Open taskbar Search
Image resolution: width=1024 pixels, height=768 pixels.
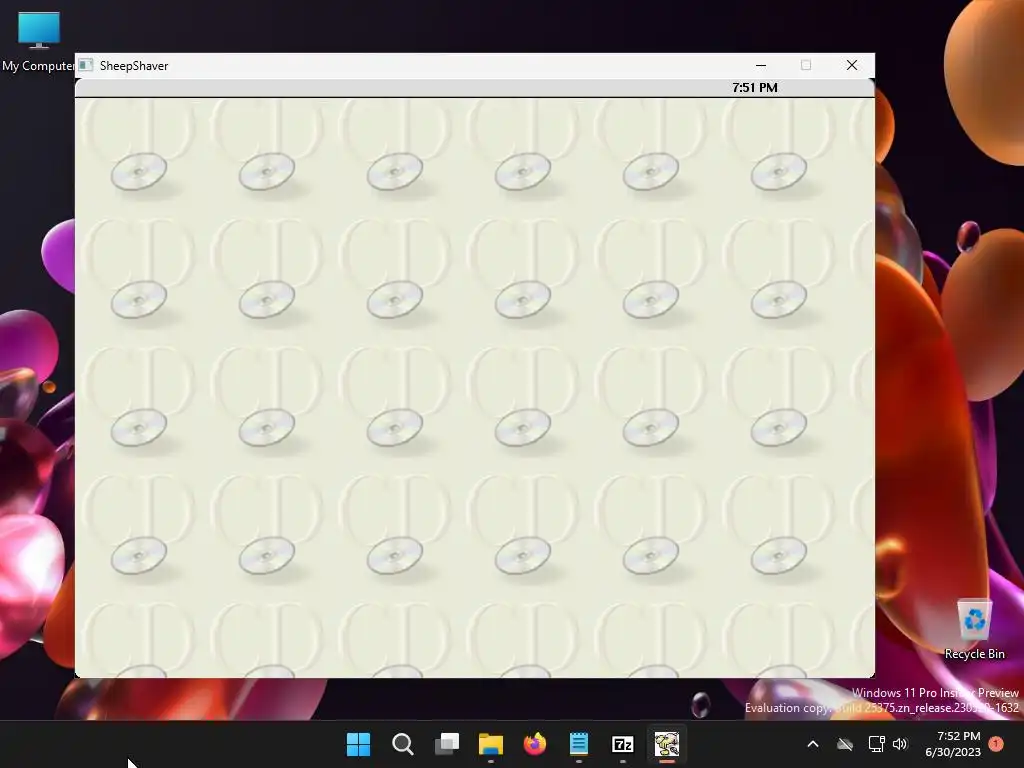402,744
